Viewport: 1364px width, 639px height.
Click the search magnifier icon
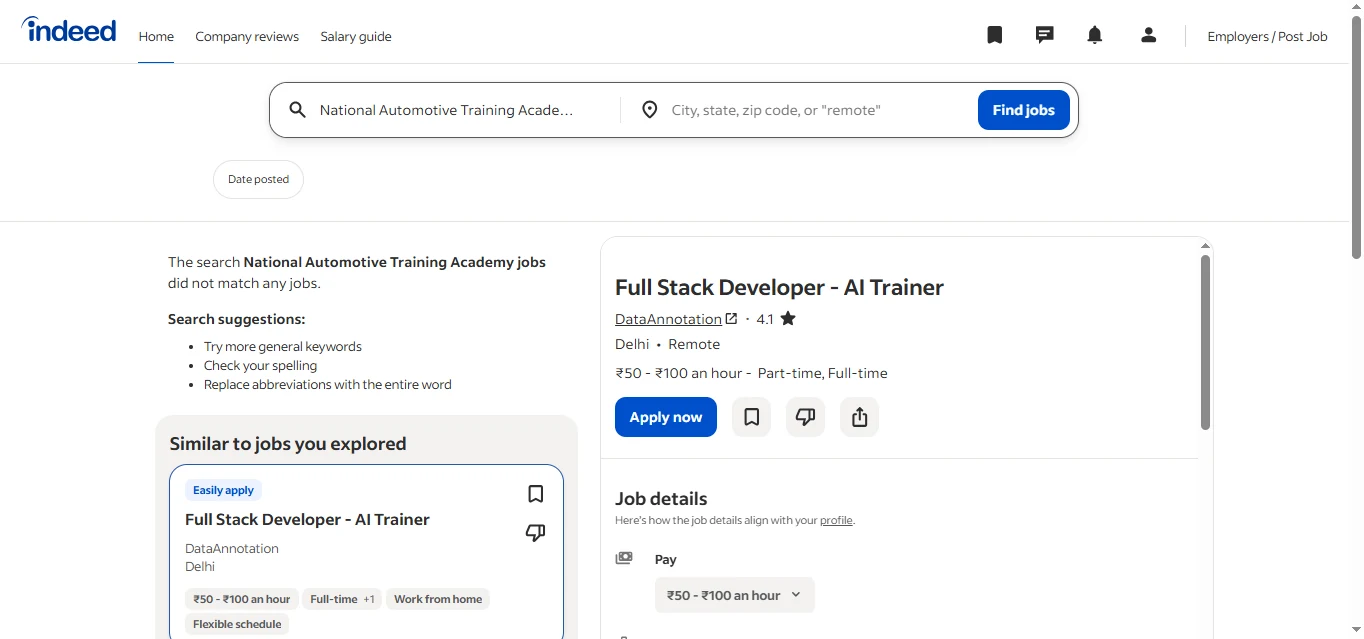pyautogui.click(x=297, y=110)
